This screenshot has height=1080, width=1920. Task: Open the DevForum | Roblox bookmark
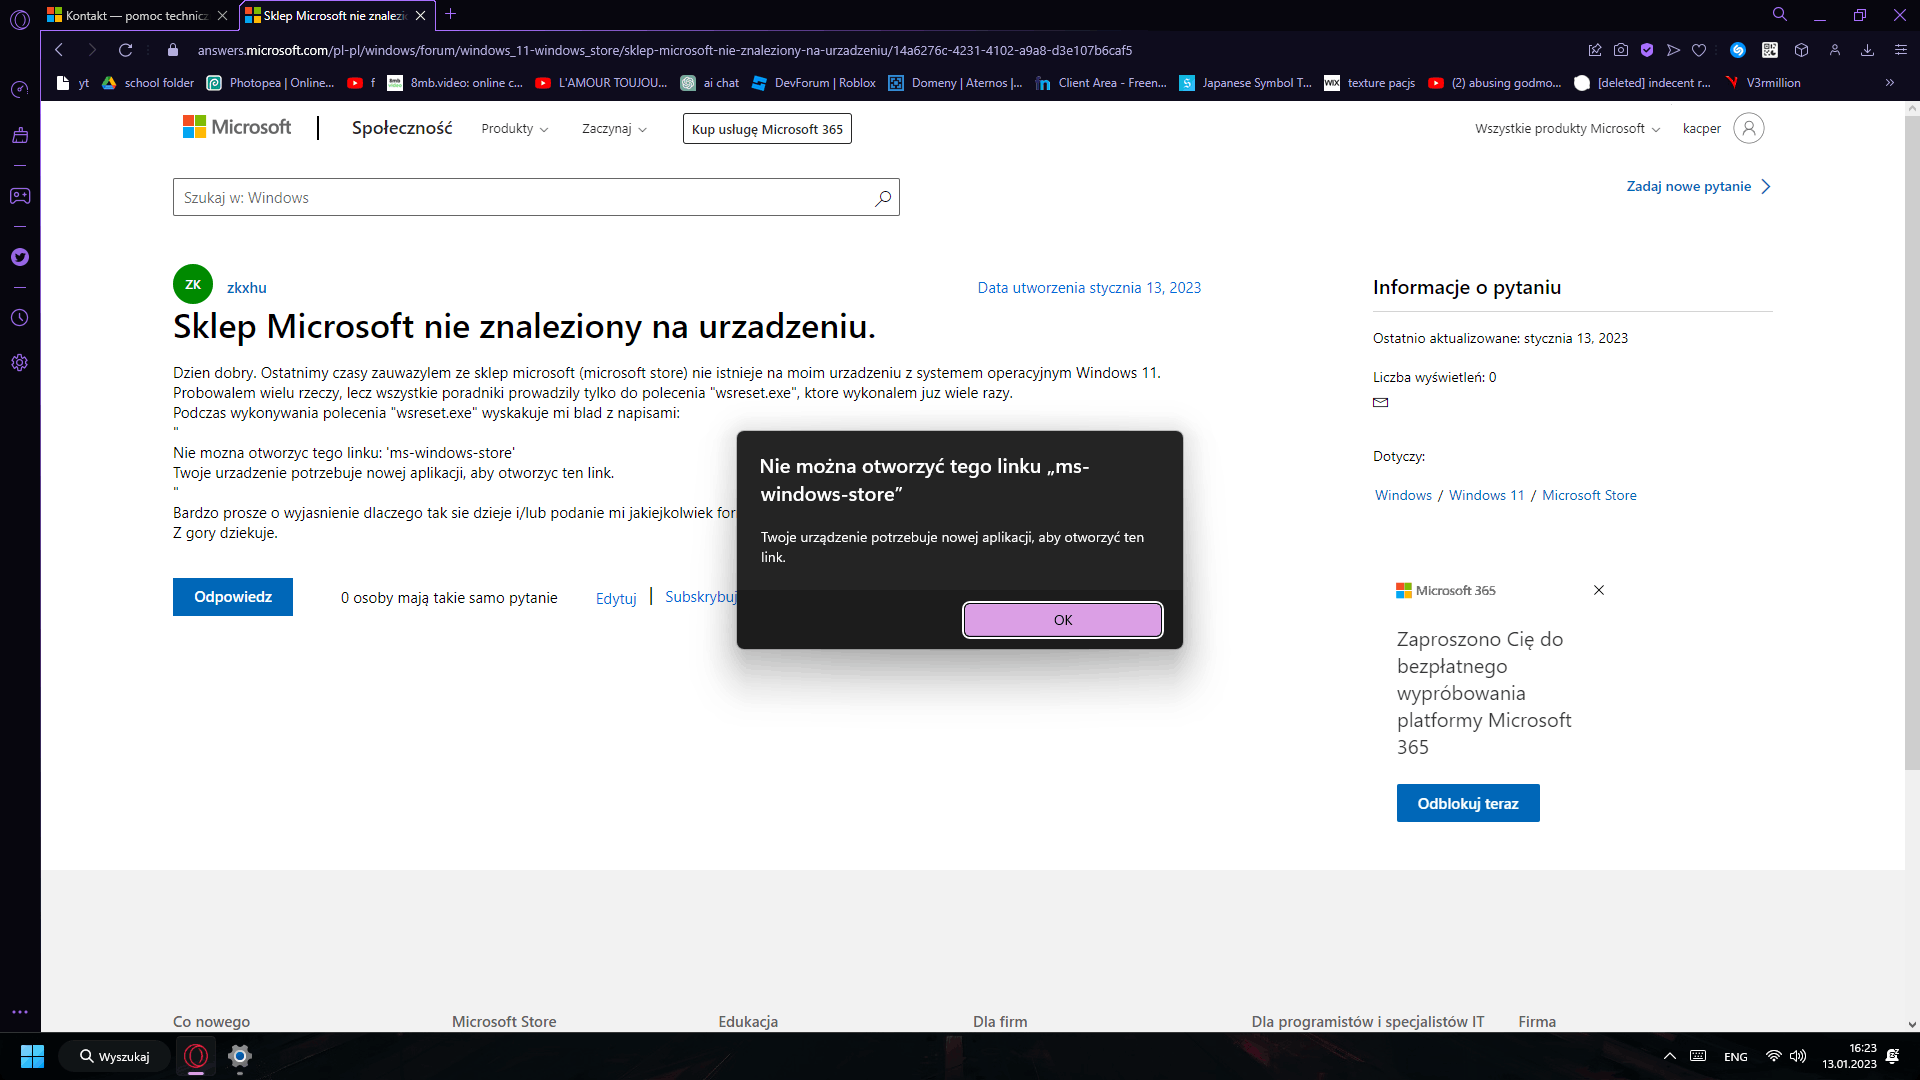[813, 83]
